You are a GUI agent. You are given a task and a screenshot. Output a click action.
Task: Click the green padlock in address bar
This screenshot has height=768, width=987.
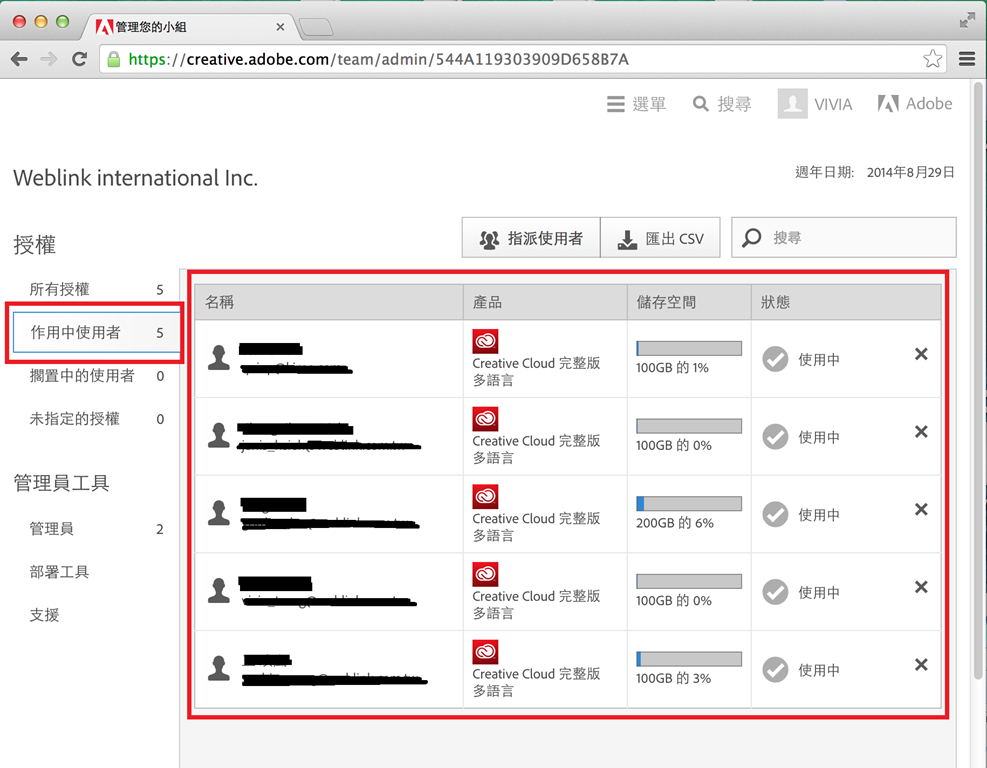click(114, 59)
